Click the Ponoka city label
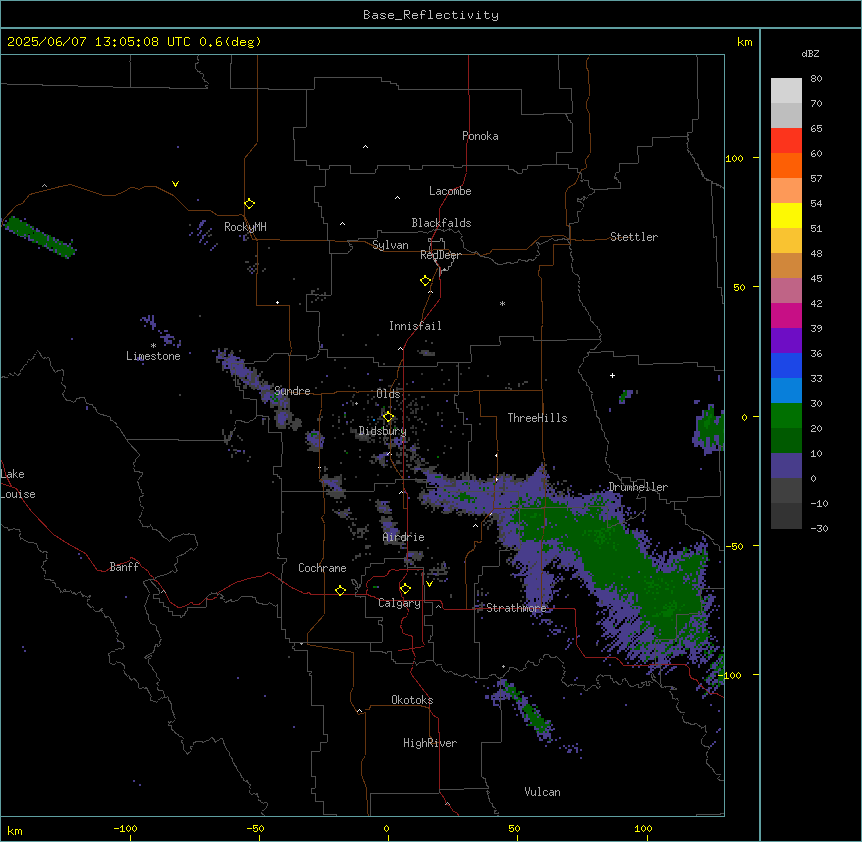 coord(480,136)
